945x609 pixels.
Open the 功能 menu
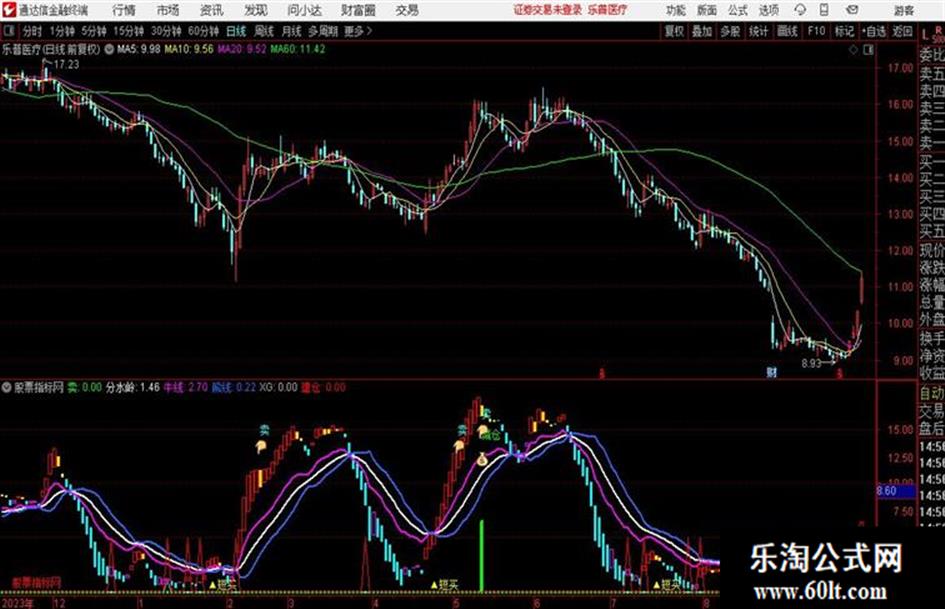pyautogui.click(x=676, y=10)
